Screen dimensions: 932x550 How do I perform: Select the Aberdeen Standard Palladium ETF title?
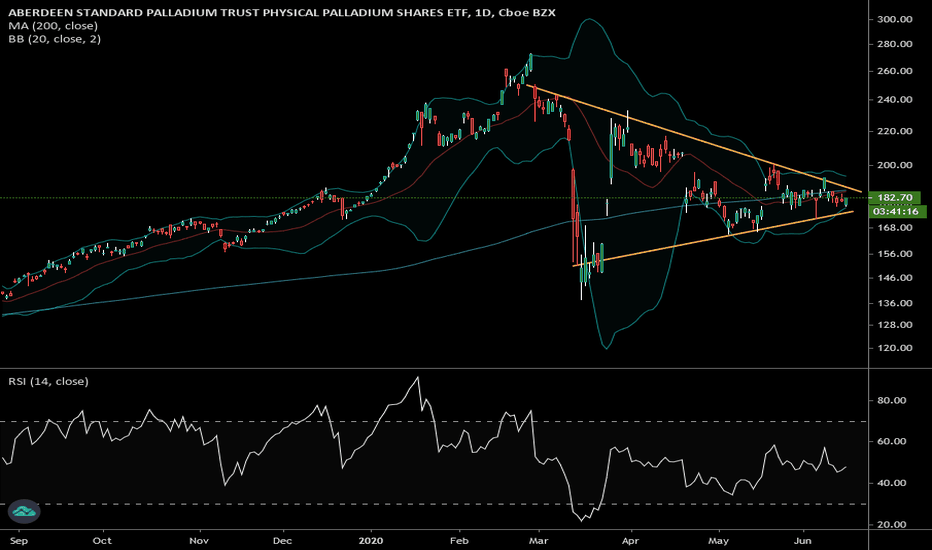[282, 12]
